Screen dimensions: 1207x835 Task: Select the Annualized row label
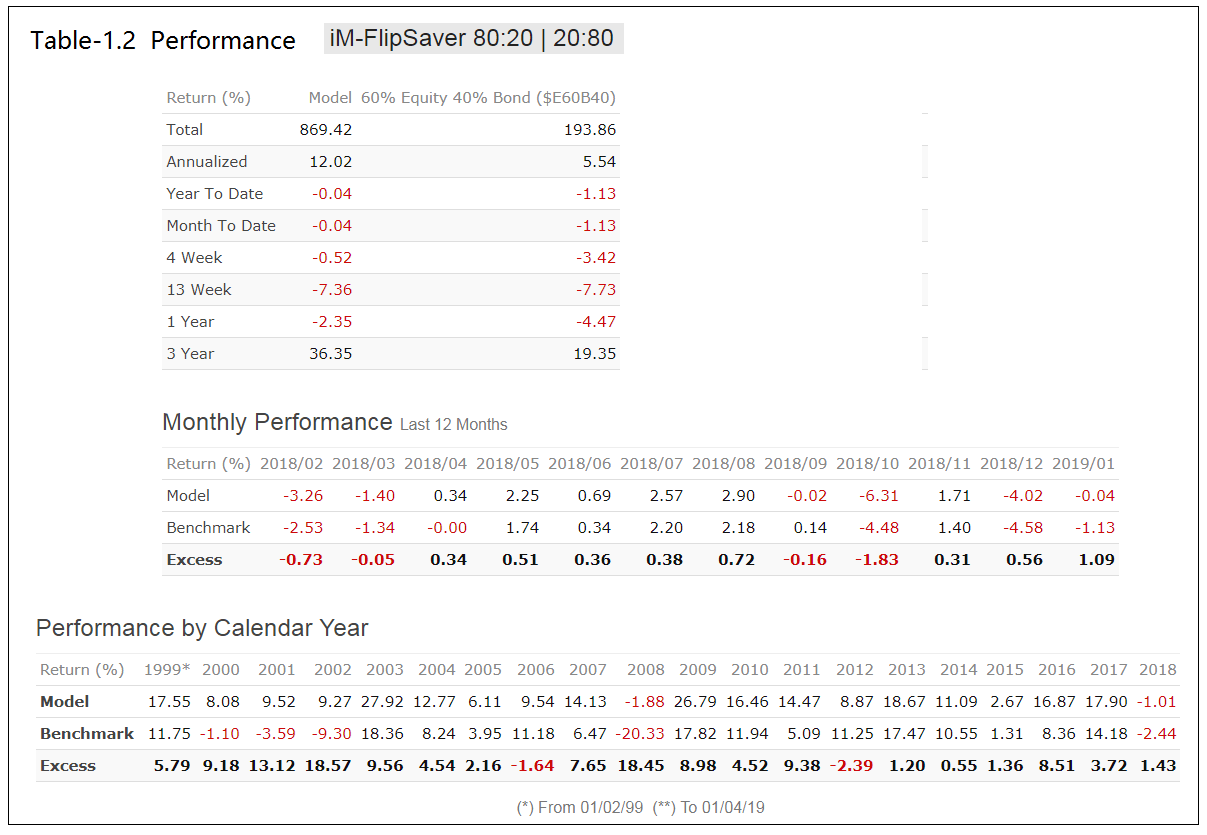[207, 162]
